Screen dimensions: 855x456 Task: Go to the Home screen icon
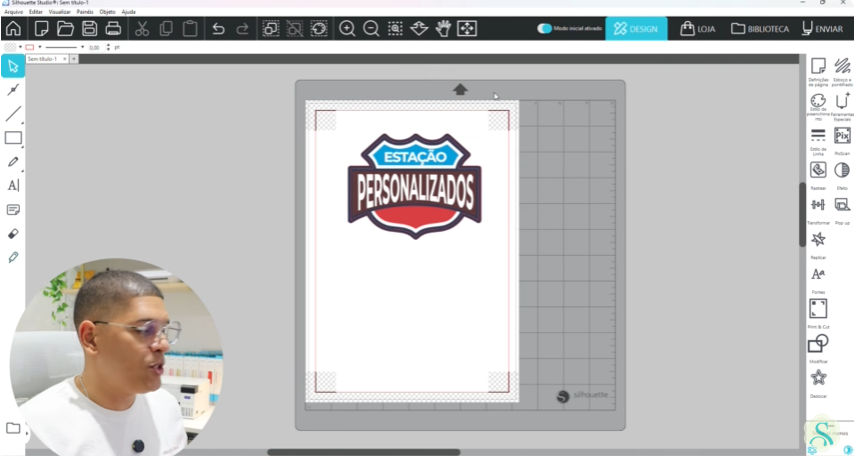13,28
